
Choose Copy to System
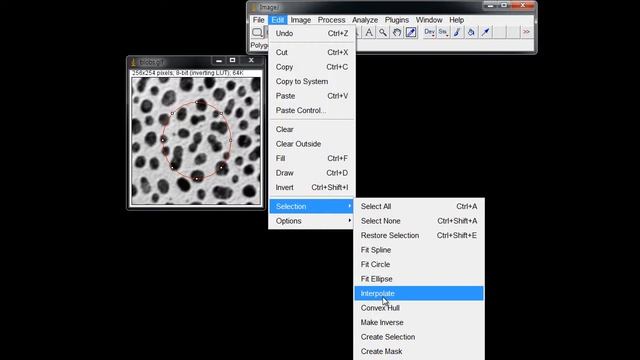[311, 81]
